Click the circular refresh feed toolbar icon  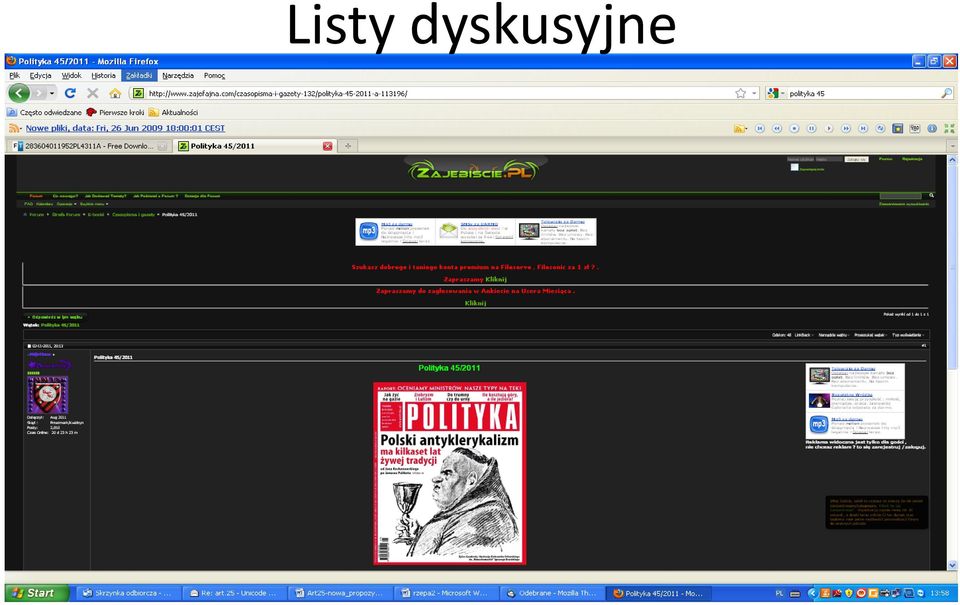coord(880,128)
